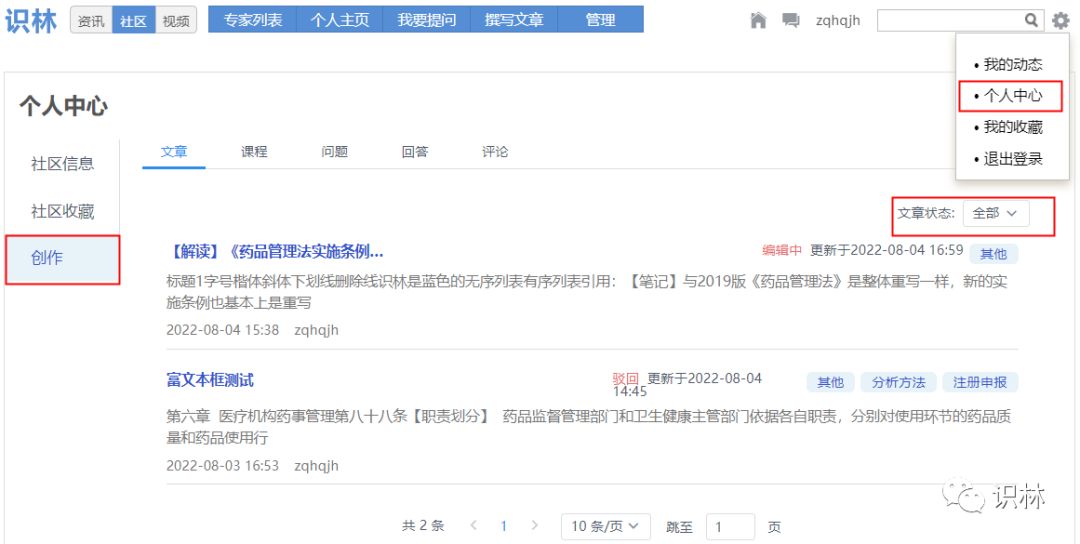Open 我要提问 in navigation bar
This screenshot has width=1080, height=544.
pos(426,20)
